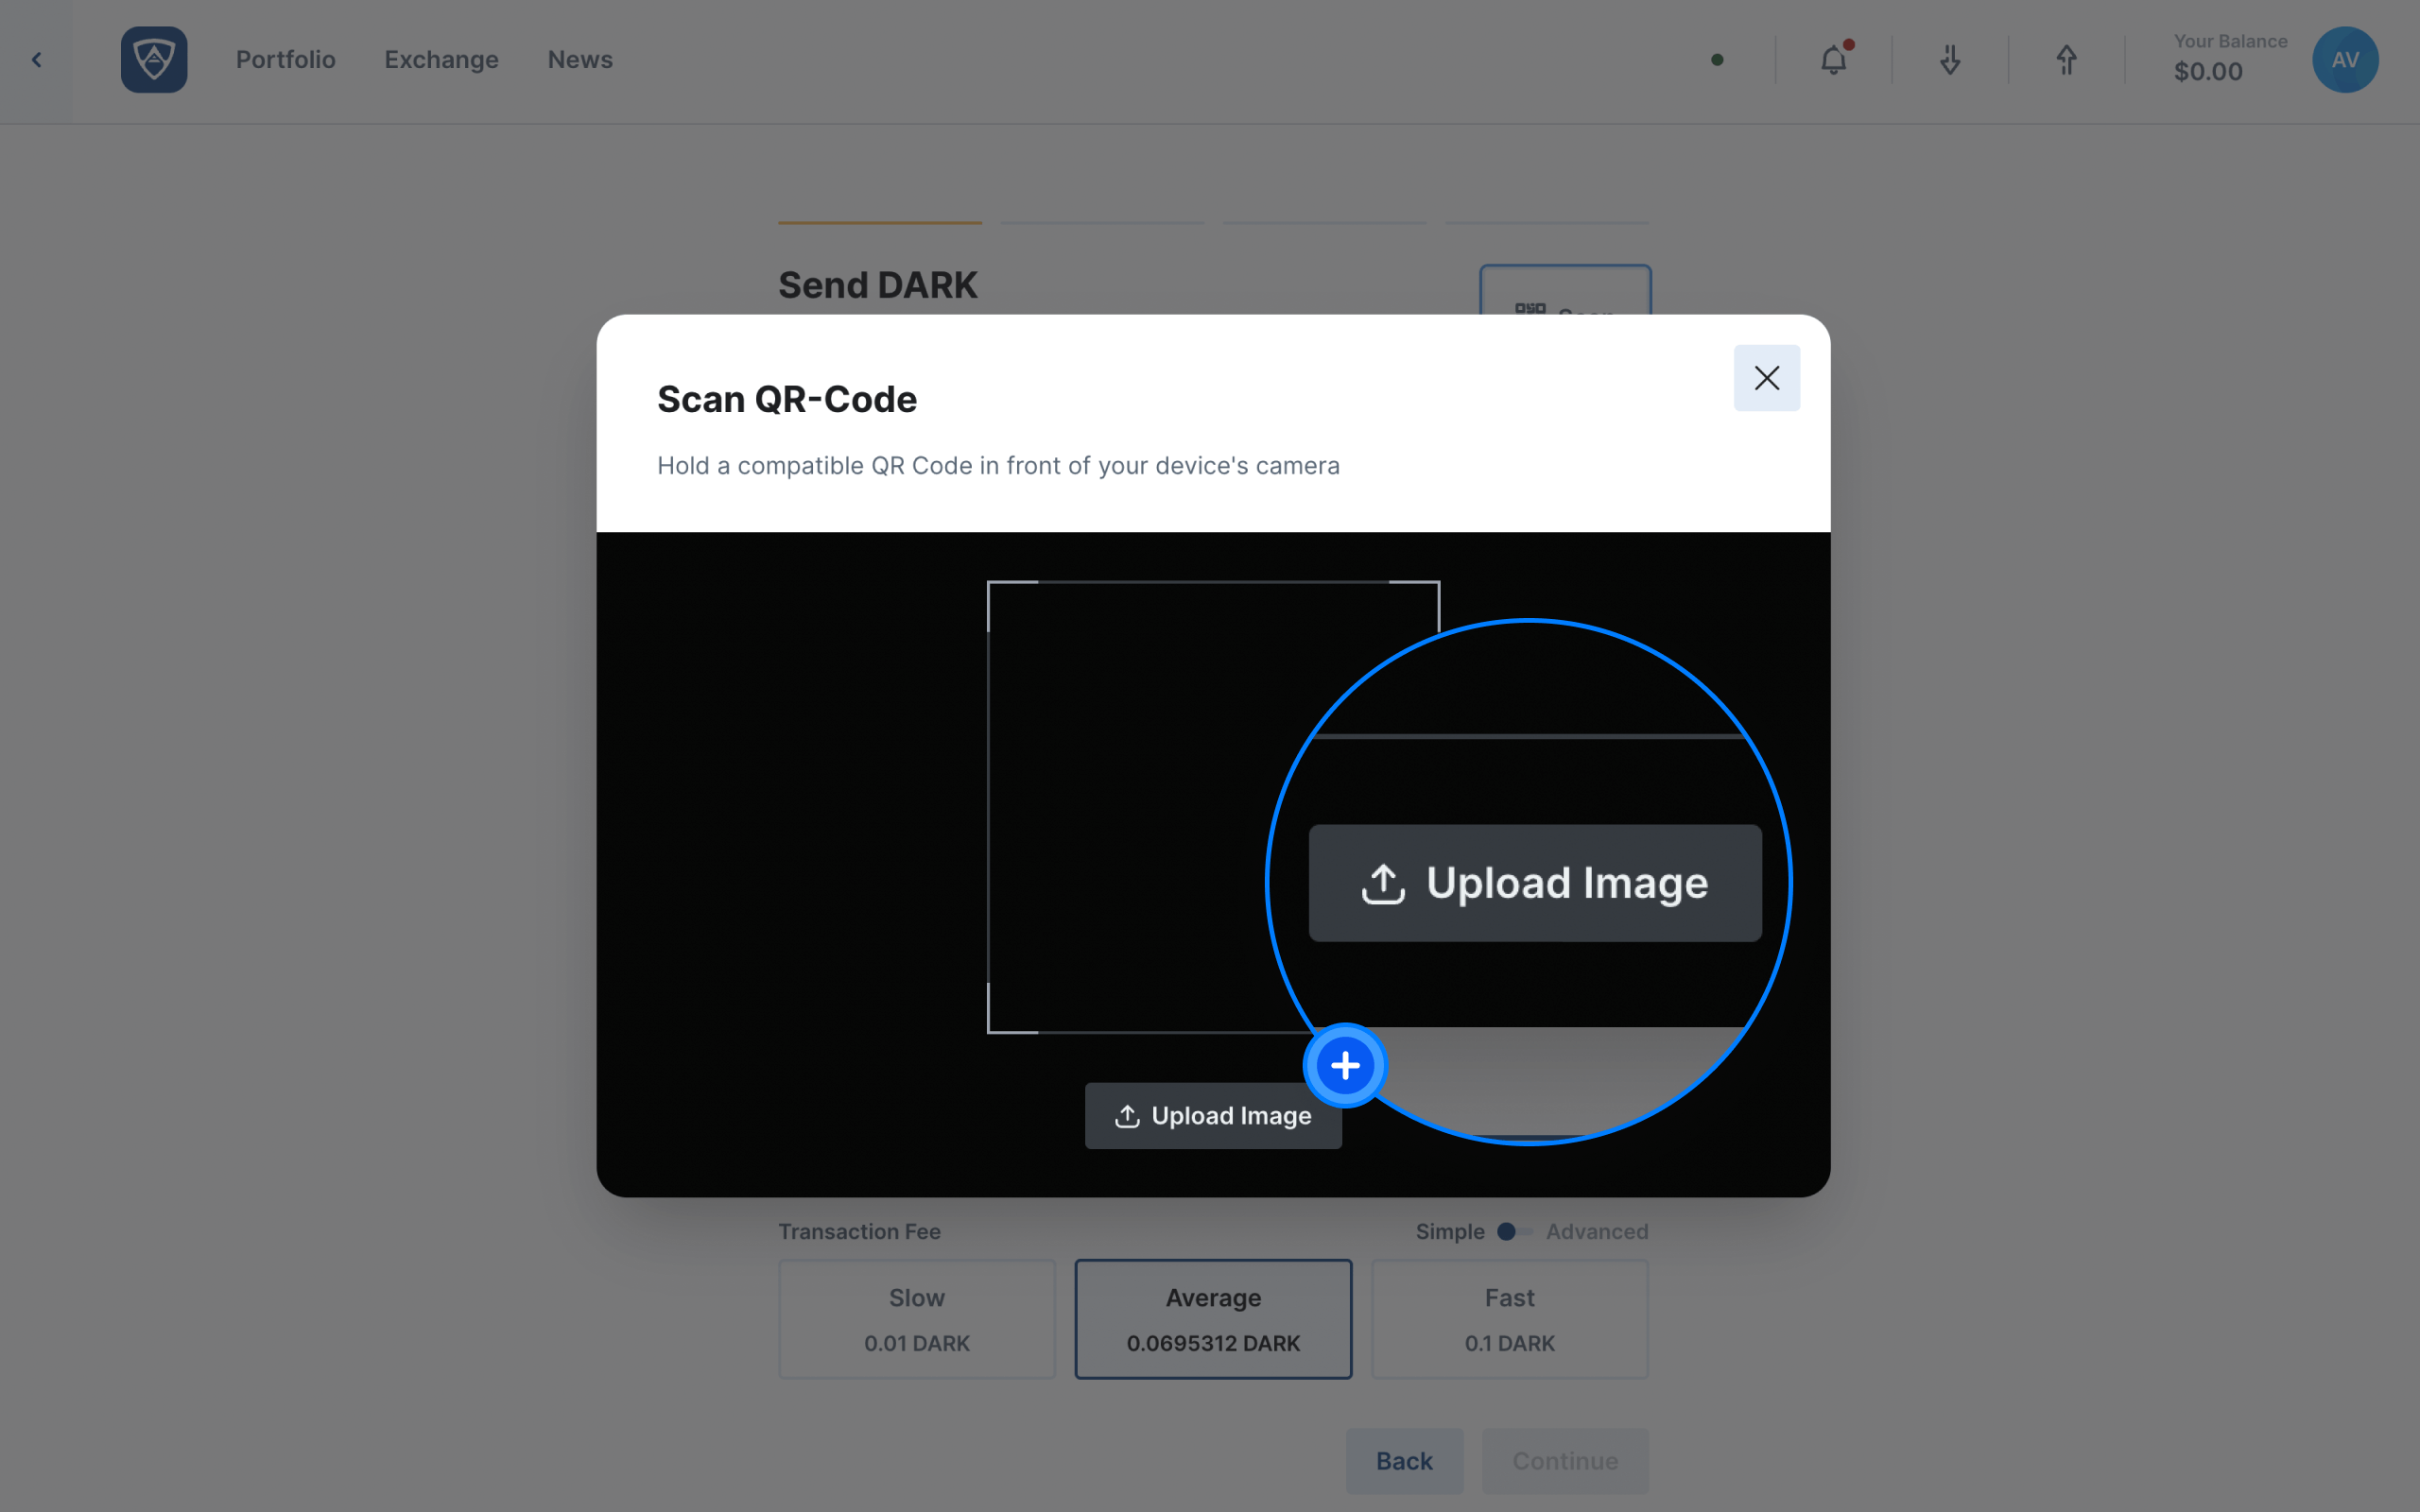Viewport: 2420px width, 1512px height.
Task: Click the Scan QR button behind dialog
Action: 1565,291
